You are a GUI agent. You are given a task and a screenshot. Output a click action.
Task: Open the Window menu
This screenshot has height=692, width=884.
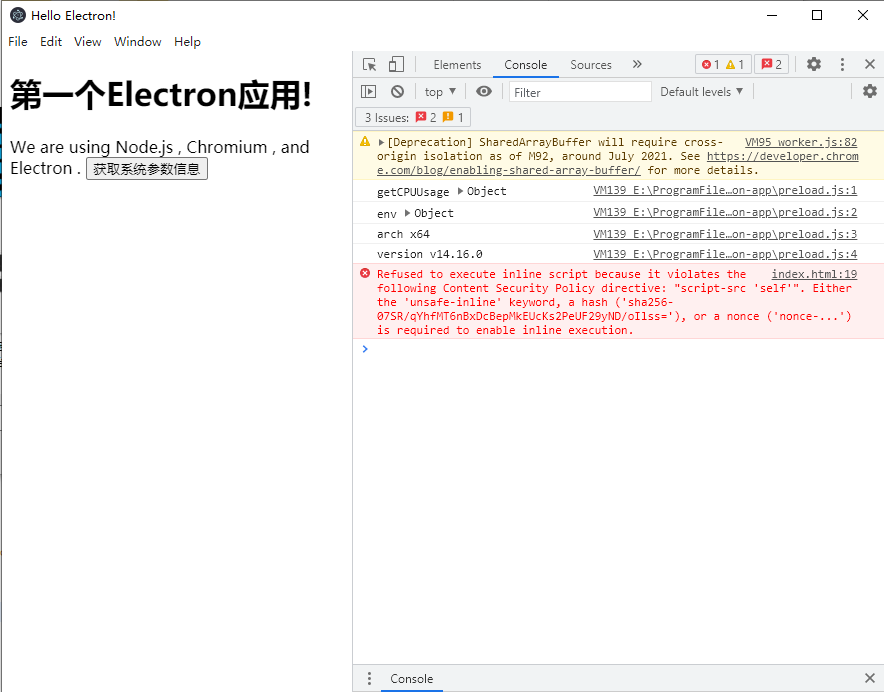coord(138,42)
